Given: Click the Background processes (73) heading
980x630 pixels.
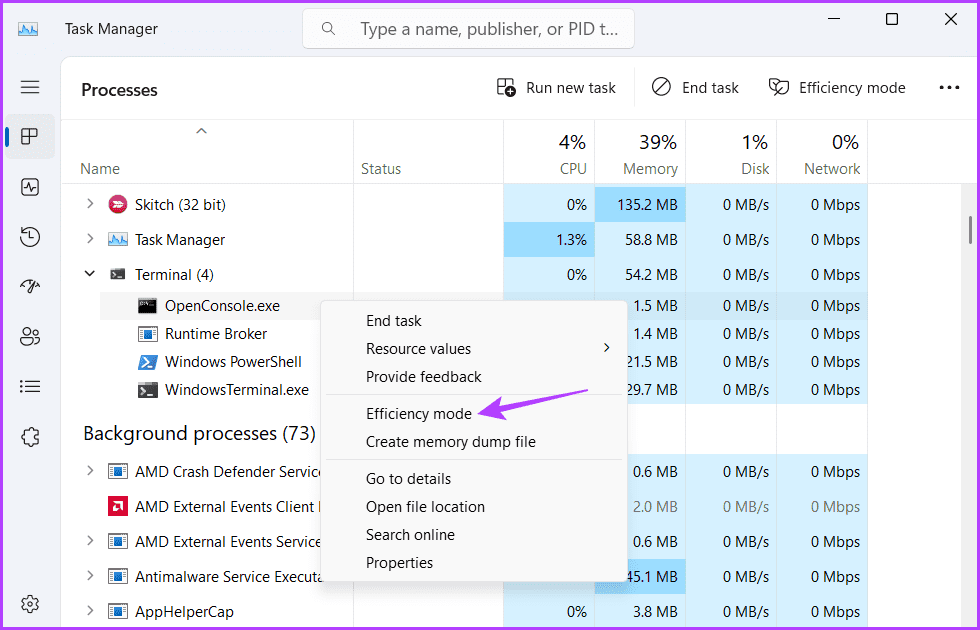Looking at the screenshot, I should click(199, 433).
